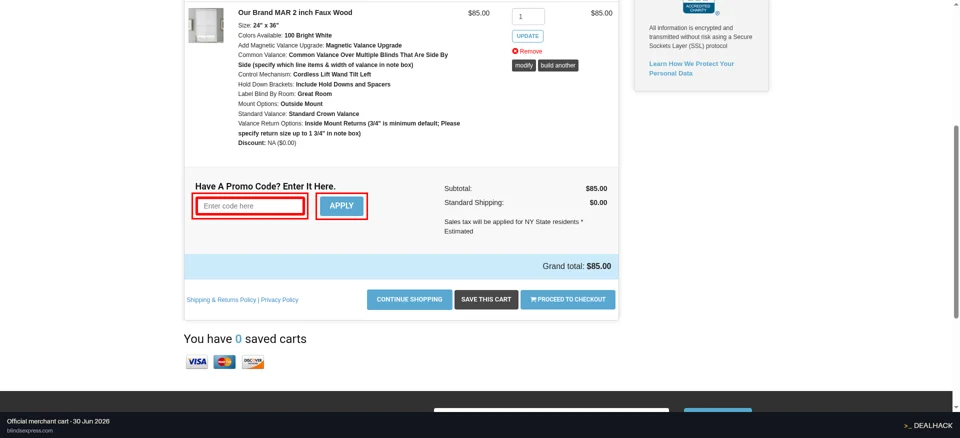Click the red Remove icon
The height and width of the screenshot is (438, 960).
(516, 51)
